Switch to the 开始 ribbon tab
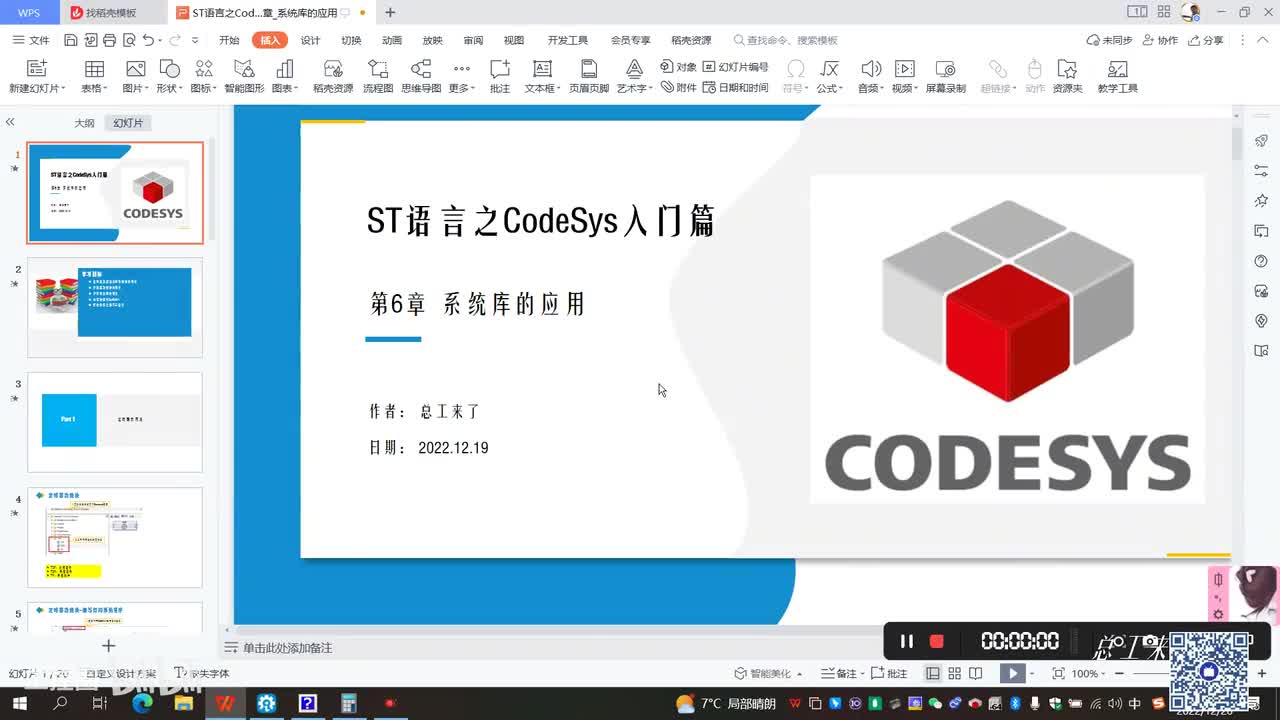Screen dimensions: 1280x720 click(229, 40)
